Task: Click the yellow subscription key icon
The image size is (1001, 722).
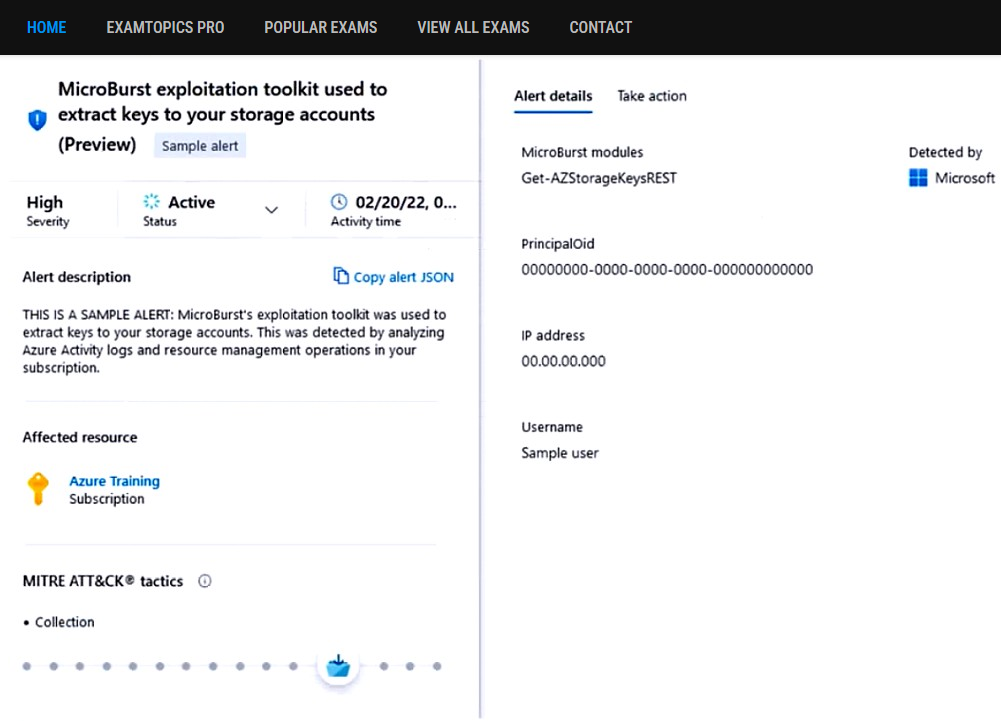Action: click(38, 489)
